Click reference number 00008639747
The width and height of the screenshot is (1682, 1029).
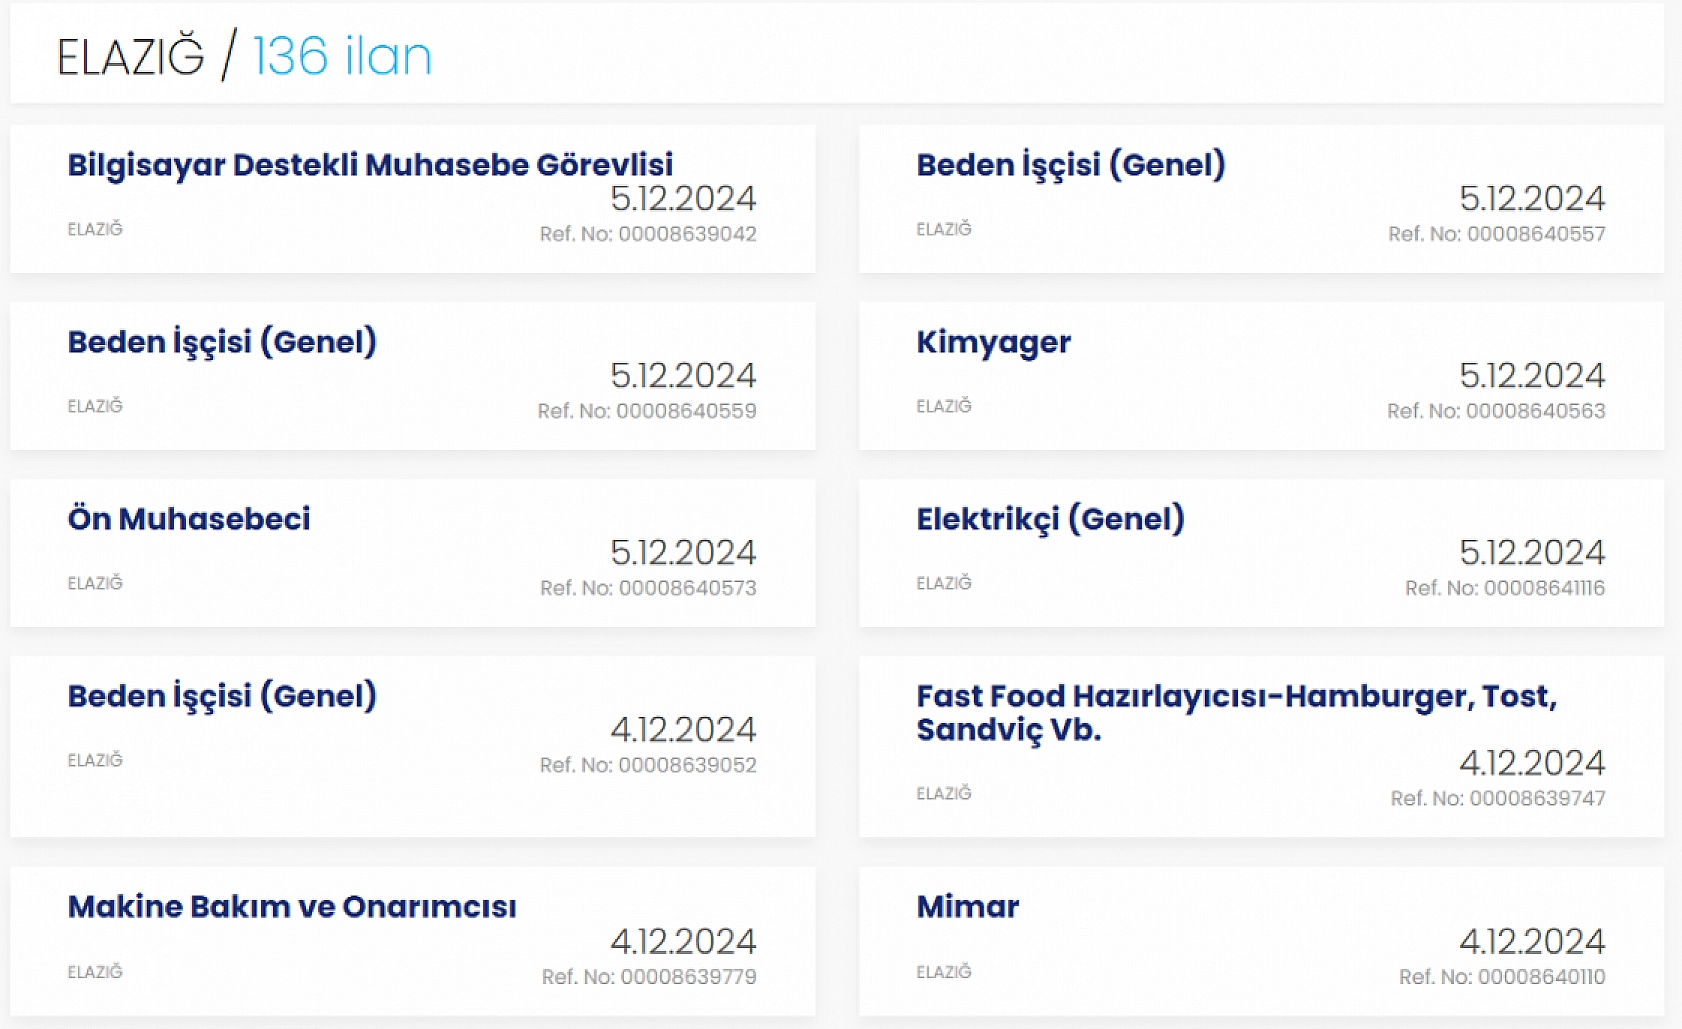tap(1497, 798)
